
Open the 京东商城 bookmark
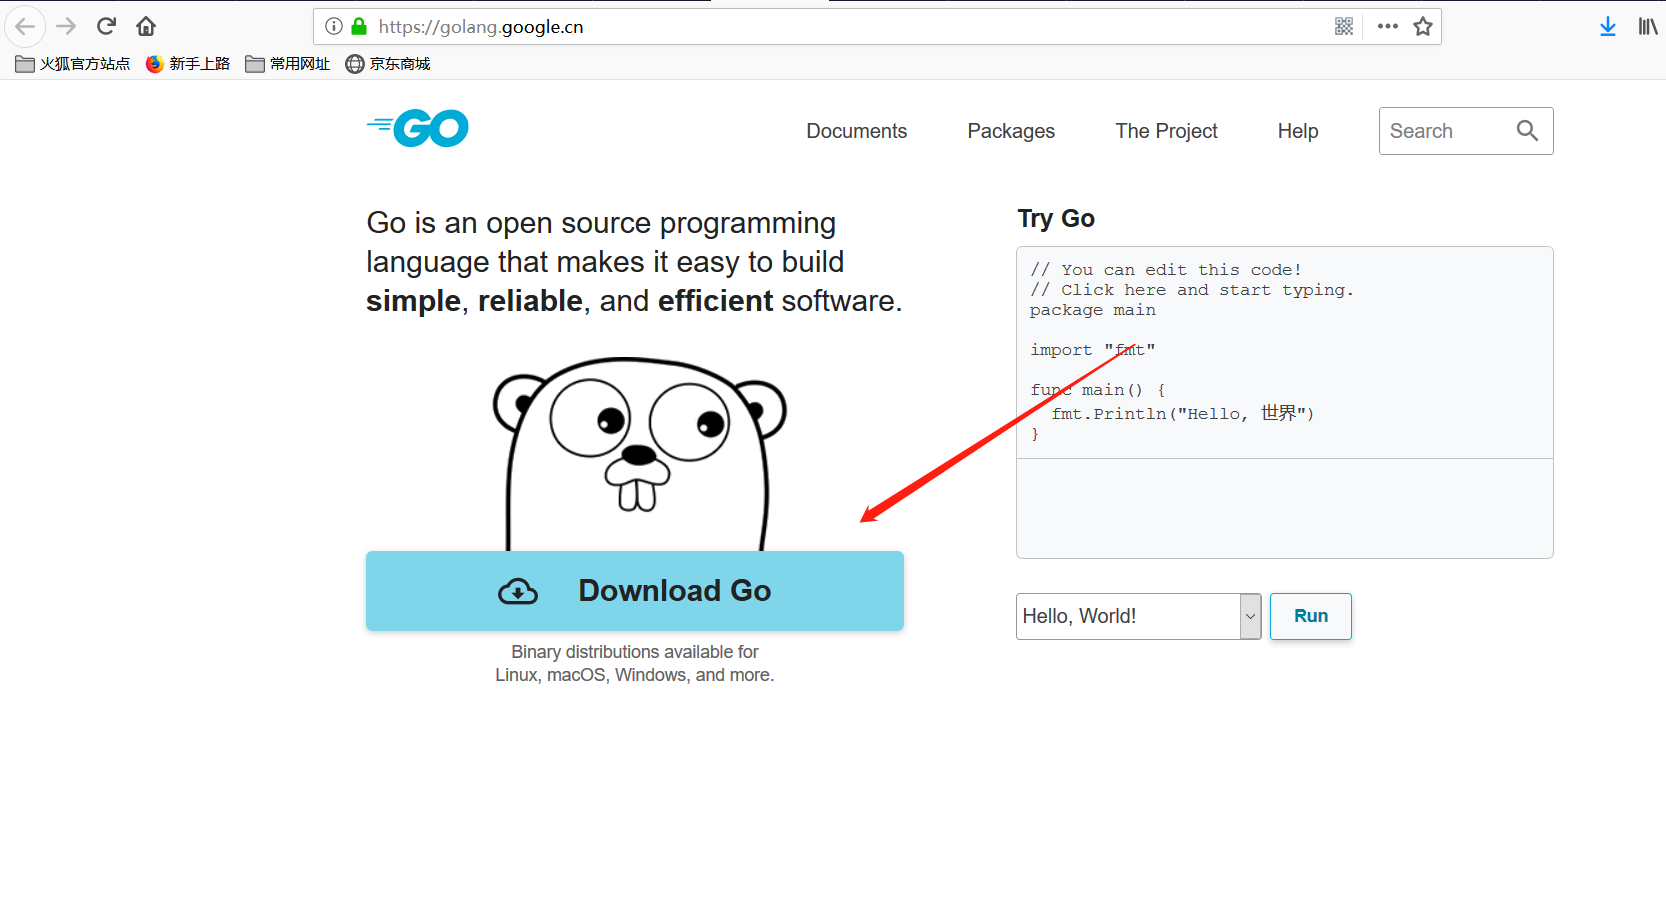pyautogui.click(x=388, y=64)
